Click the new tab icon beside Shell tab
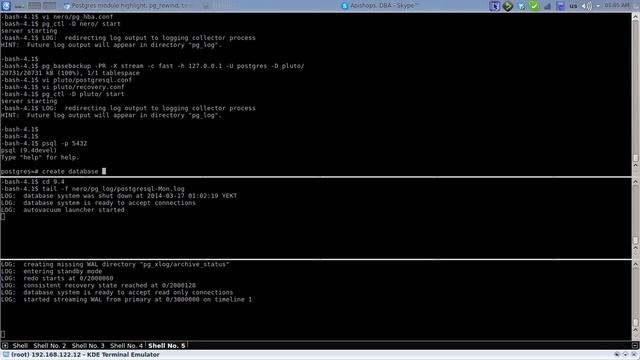The width and height of the screenshot is (640, 360). [x=5, y=346]
